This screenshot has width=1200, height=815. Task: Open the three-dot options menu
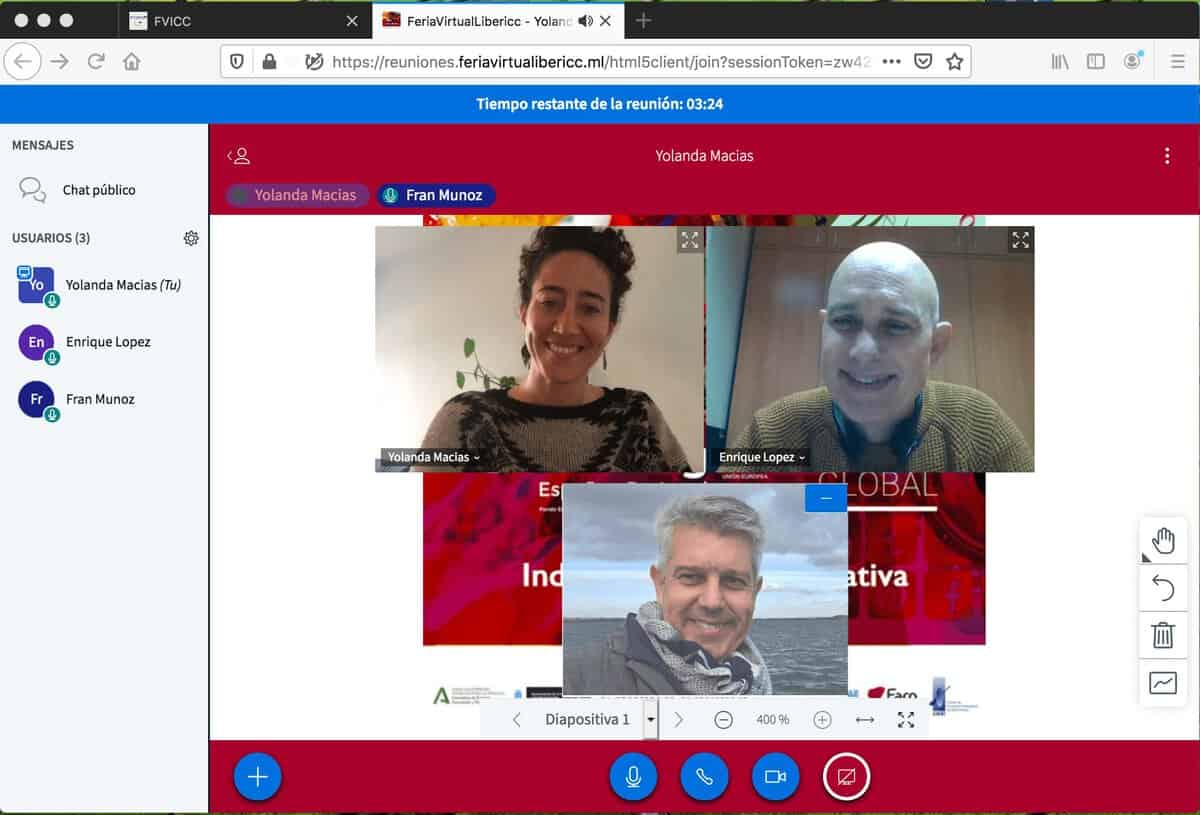tap(1167, 155)
